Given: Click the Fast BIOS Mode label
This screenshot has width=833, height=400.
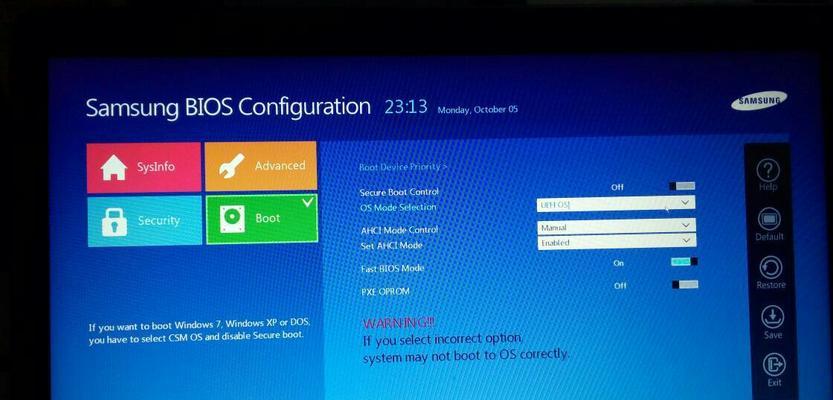Looking at the screenshot, I should coord(393,269).
